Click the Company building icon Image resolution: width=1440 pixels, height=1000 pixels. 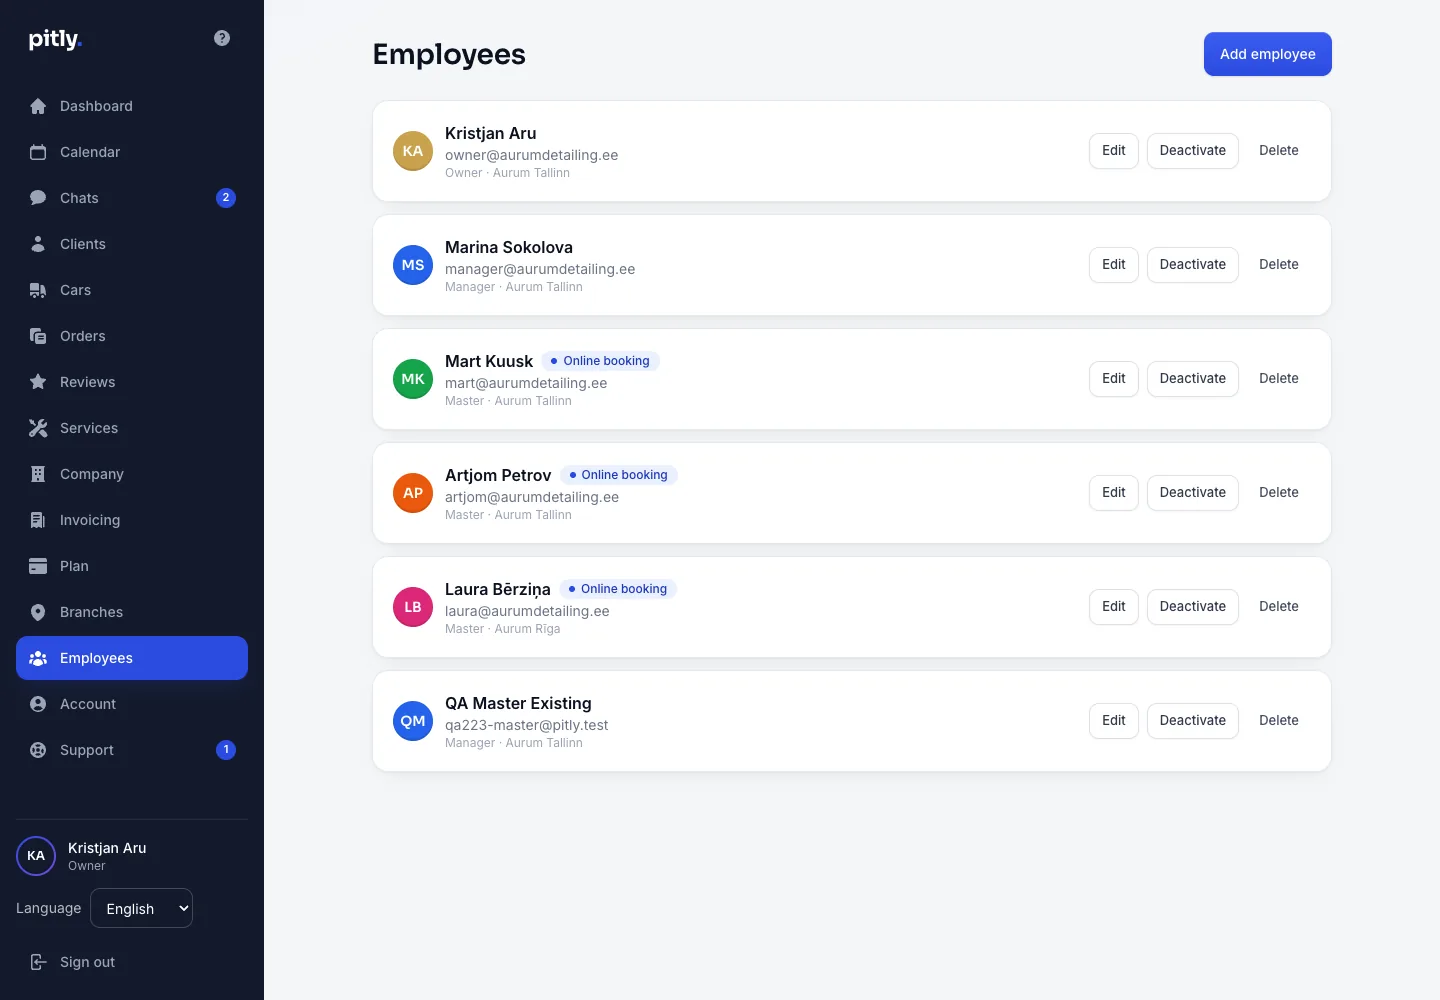(38, 474)
